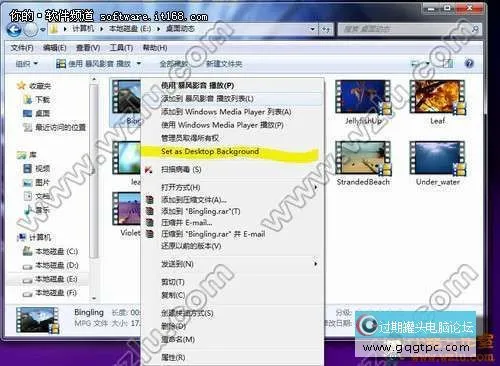The image size is (500, 366).
Task: Click the navigation pane scrollbar
Action: (94, 170)
